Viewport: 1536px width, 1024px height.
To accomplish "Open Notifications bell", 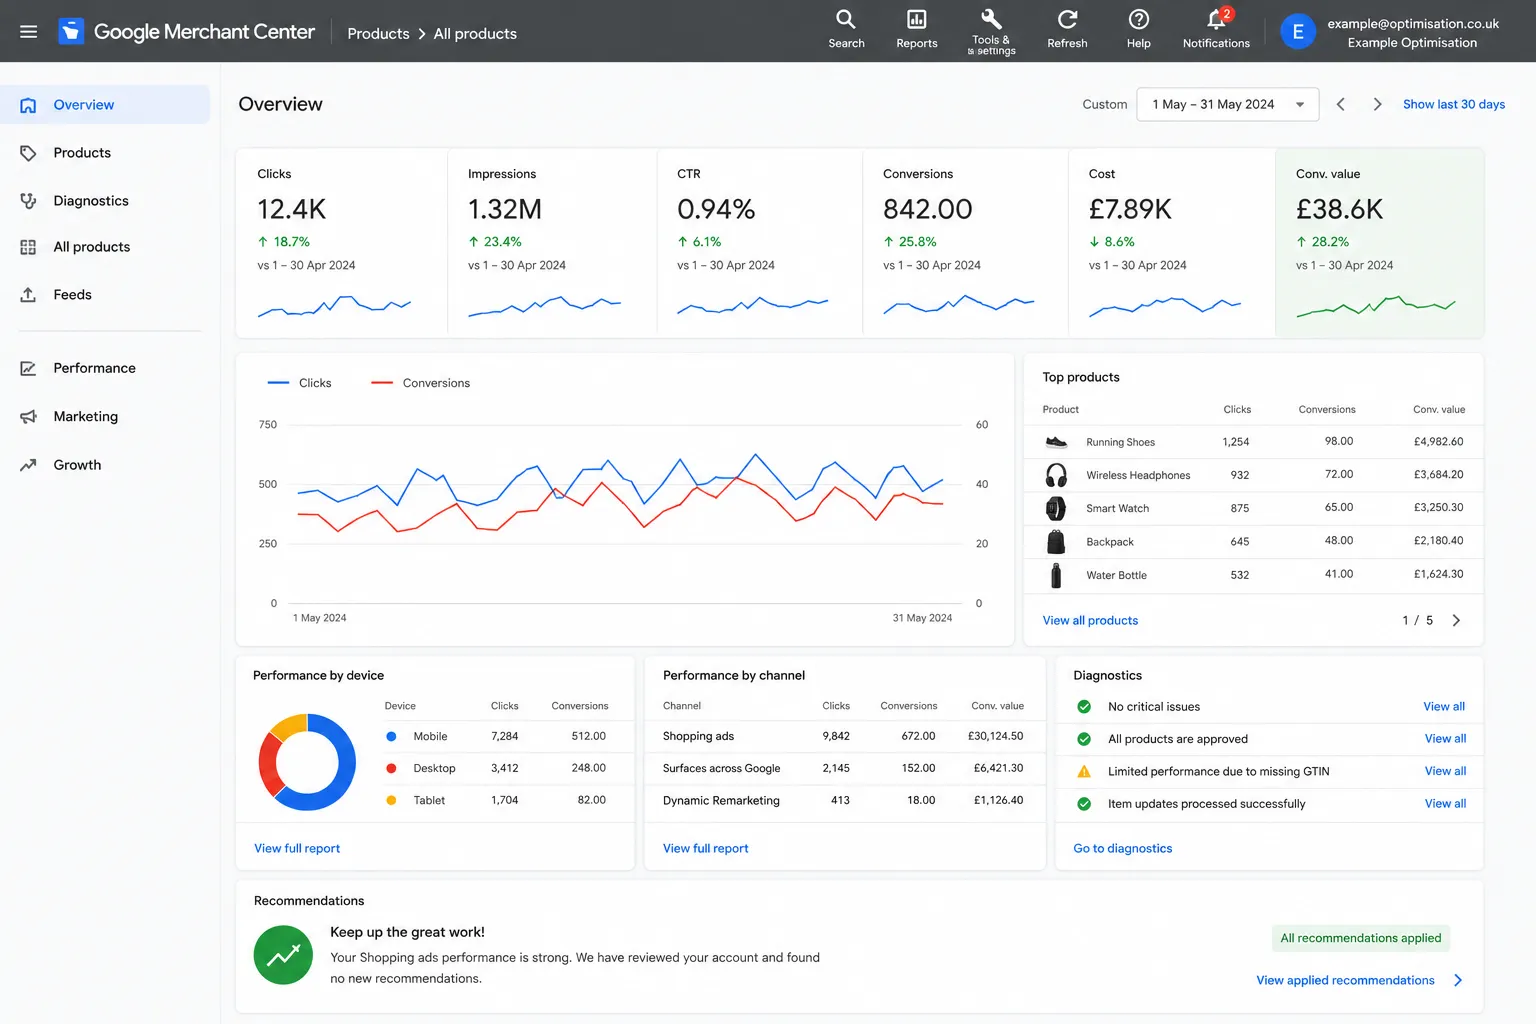I will (x=1216, y=30).
